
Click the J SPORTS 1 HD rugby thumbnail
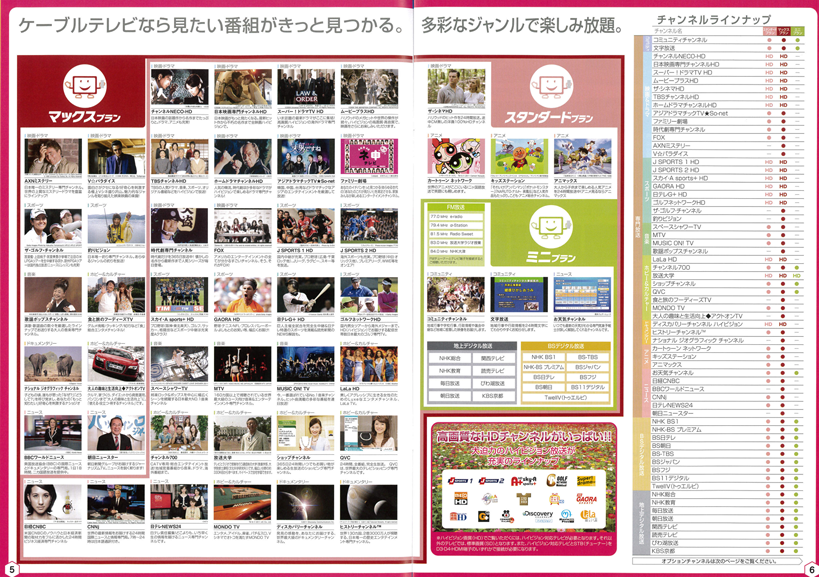click(306, 226)
